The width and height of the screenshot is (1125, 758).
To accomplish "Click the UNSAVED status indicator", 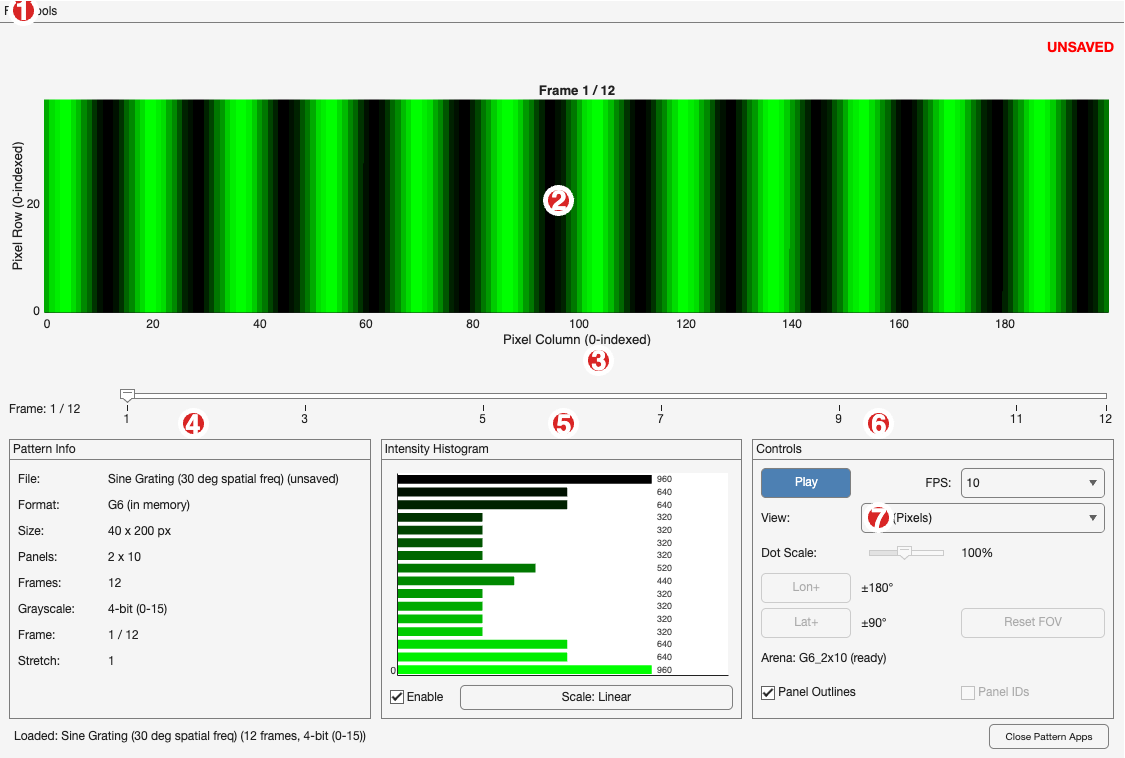I will [x=1080, y=47].
